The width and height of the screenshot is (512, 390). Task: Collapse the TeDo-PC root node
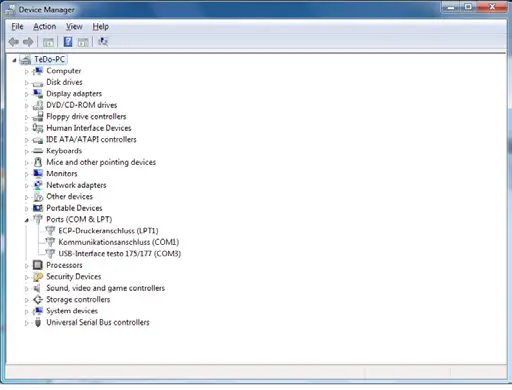[14, 60]
